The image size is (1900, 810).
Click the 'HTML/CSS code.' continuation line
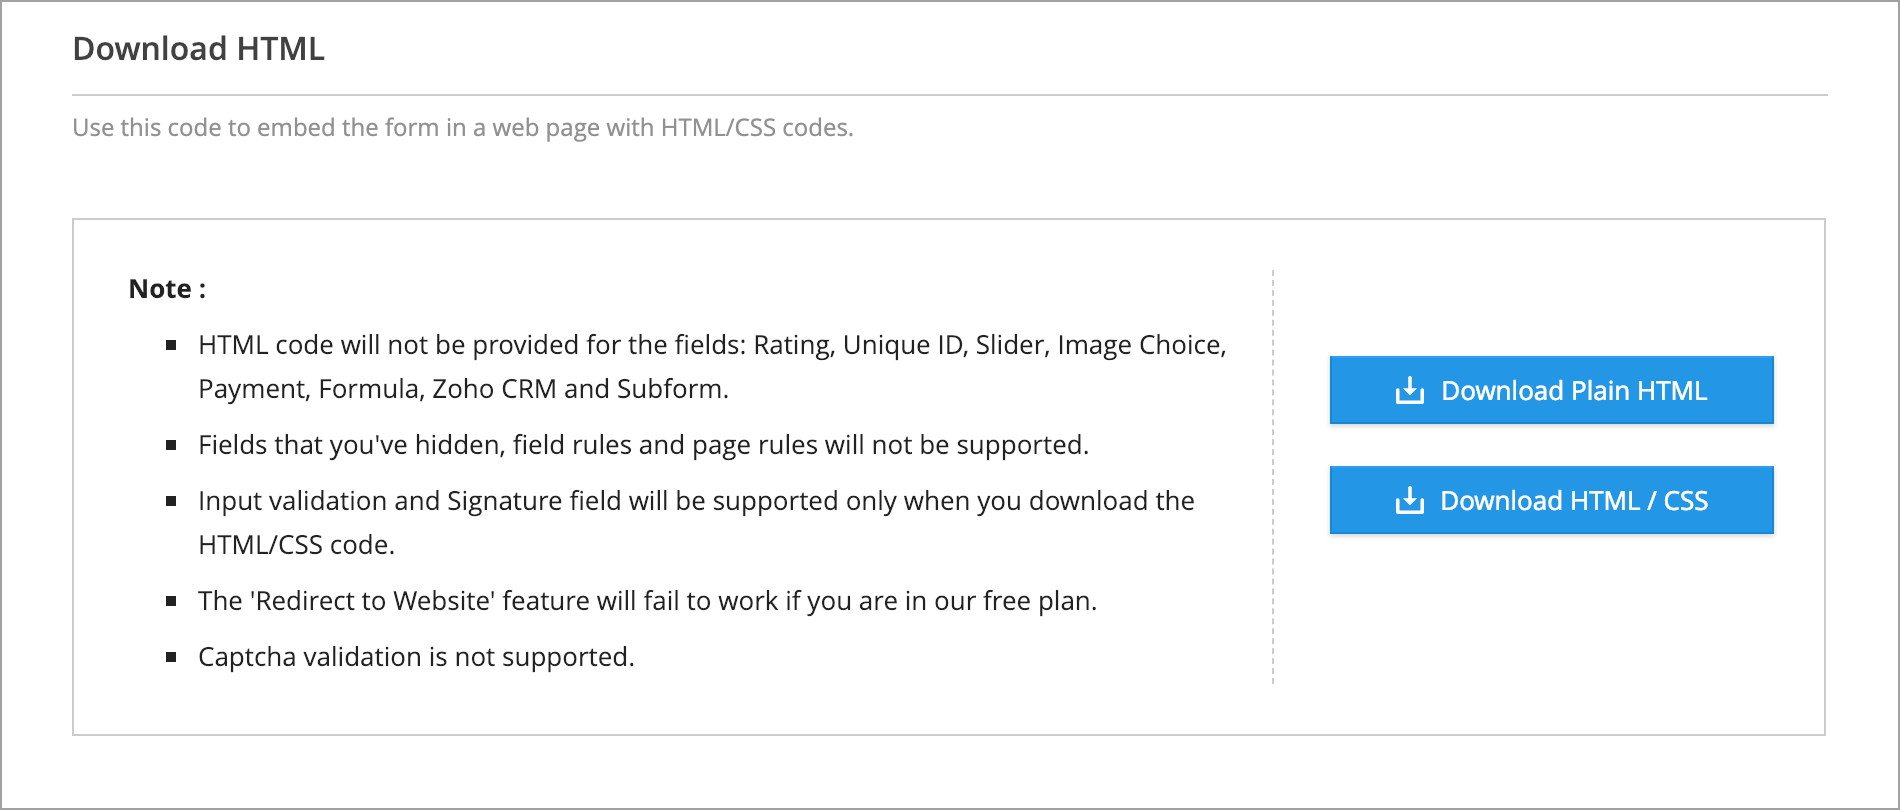[x=297, y=545]
